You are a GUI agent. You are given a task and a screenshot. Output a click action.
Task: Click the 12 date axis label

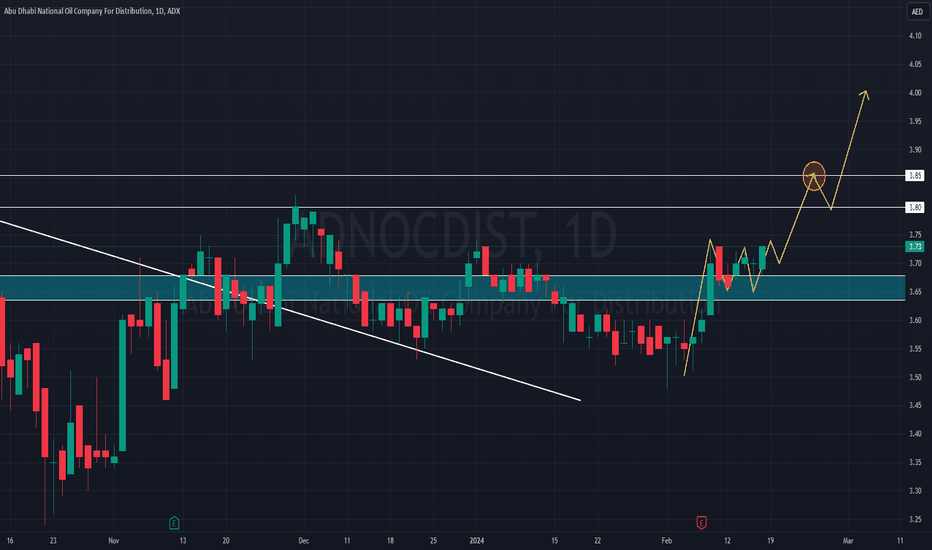[x=727, y=540]
